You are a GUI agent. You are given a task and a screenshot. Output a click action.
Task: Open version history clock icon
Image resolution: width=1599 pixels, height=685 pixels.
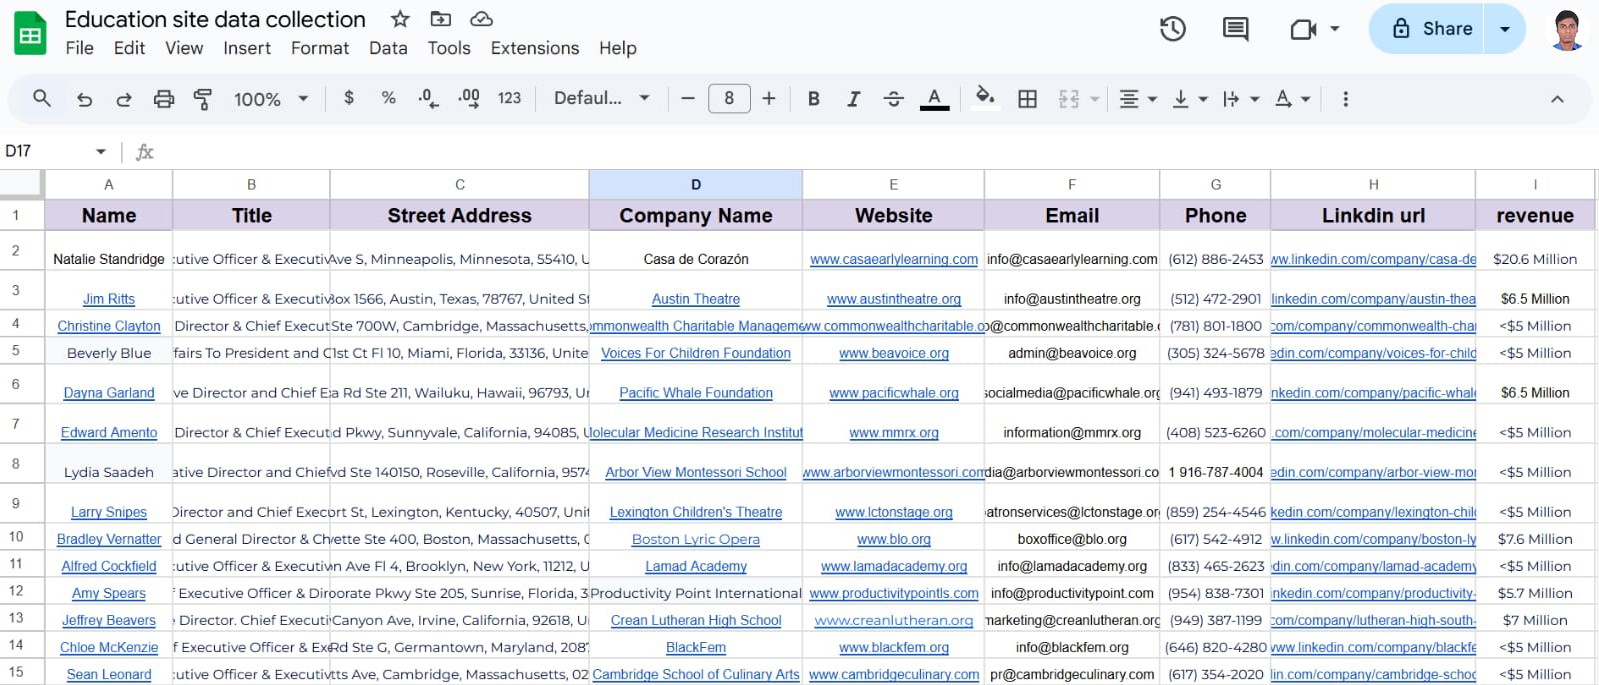[x=1172, y=29]
